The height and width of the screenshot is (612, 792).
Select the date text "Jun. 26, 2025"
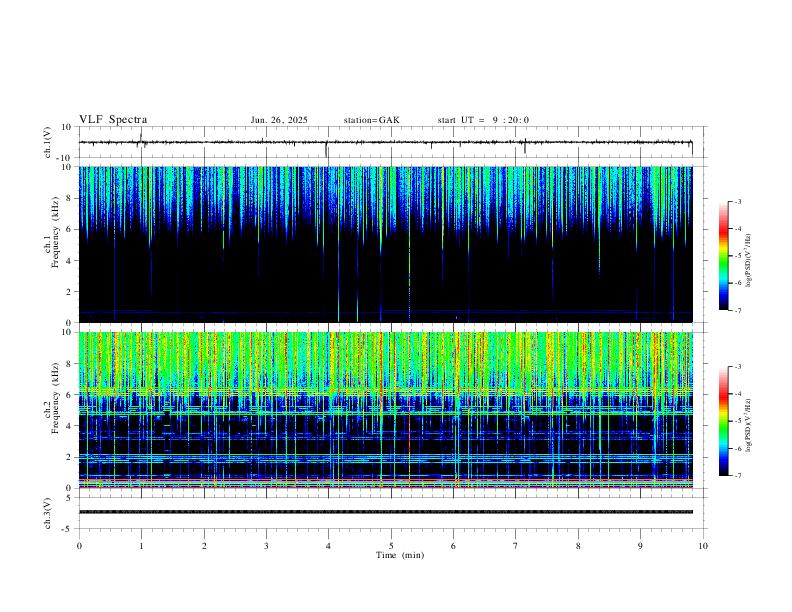(x=279, y=120)
